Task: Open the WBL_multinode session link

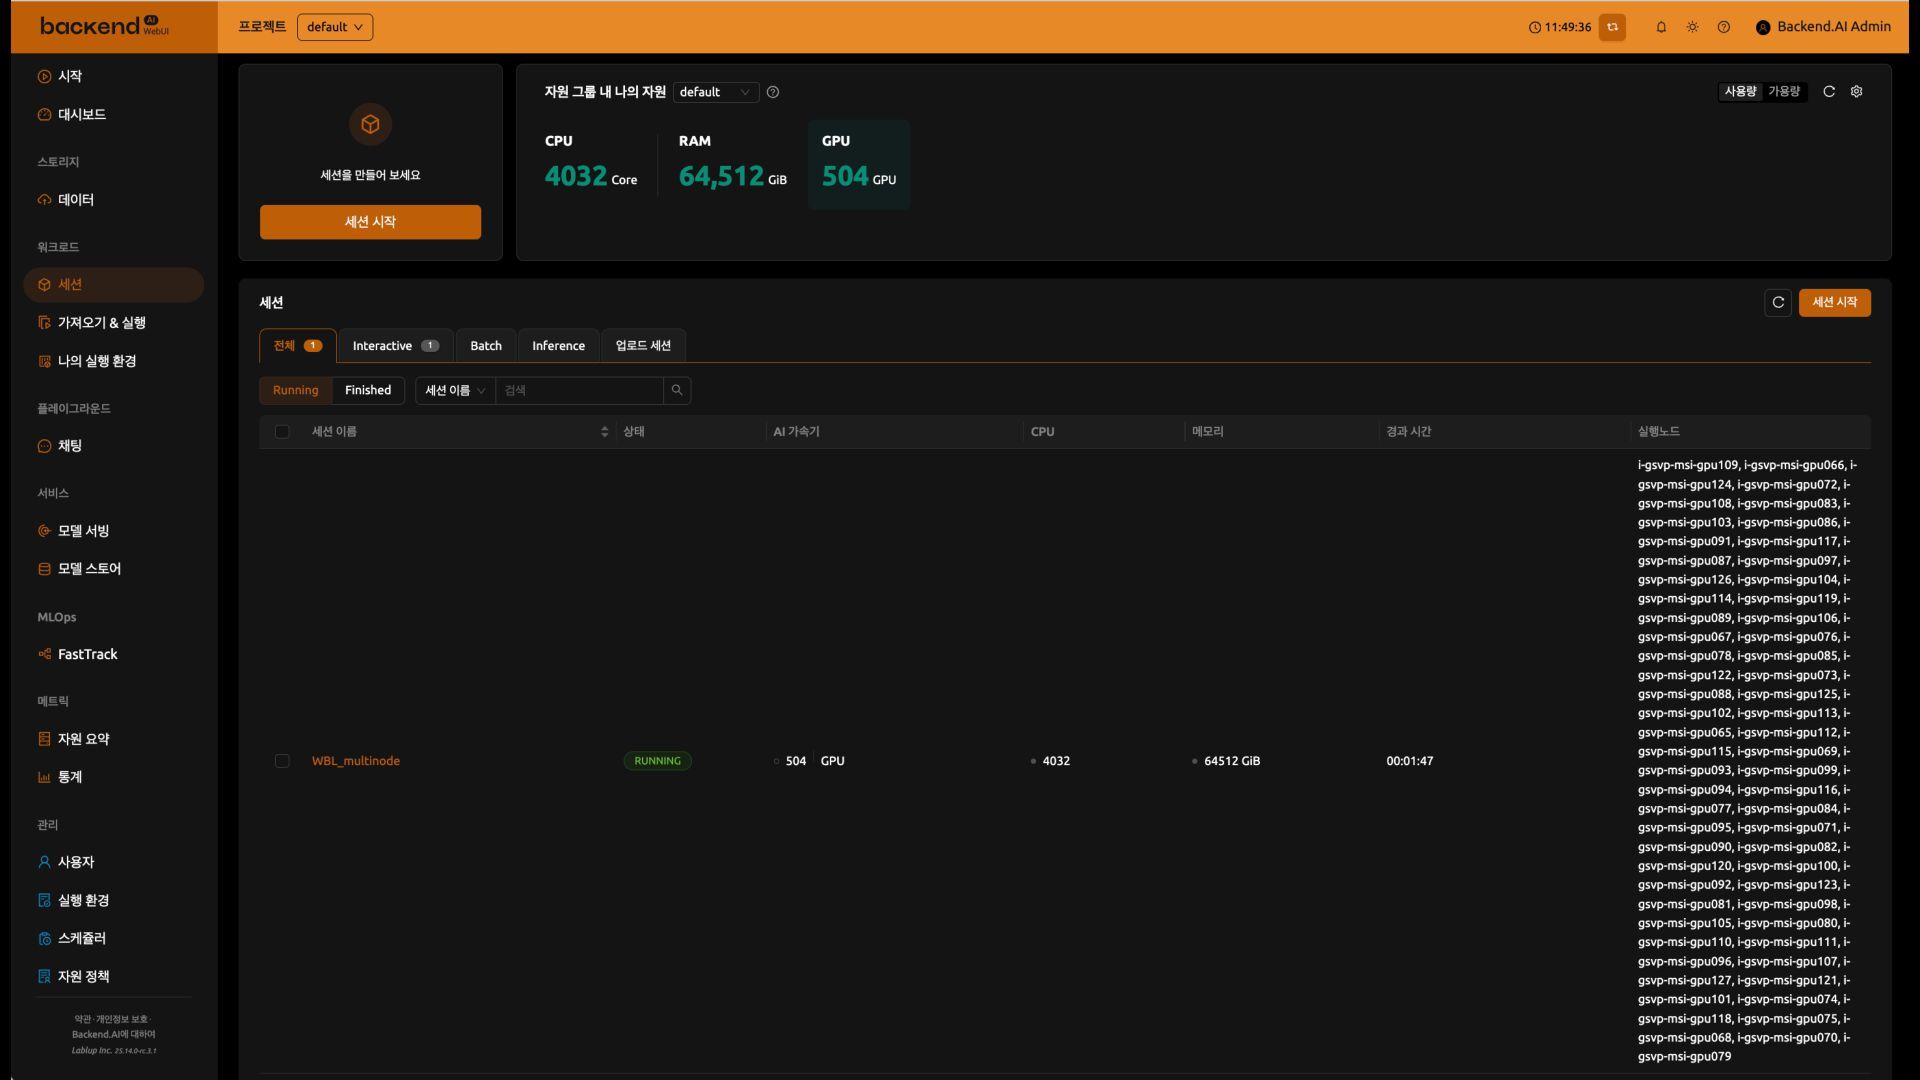Action: coord(355,761)
